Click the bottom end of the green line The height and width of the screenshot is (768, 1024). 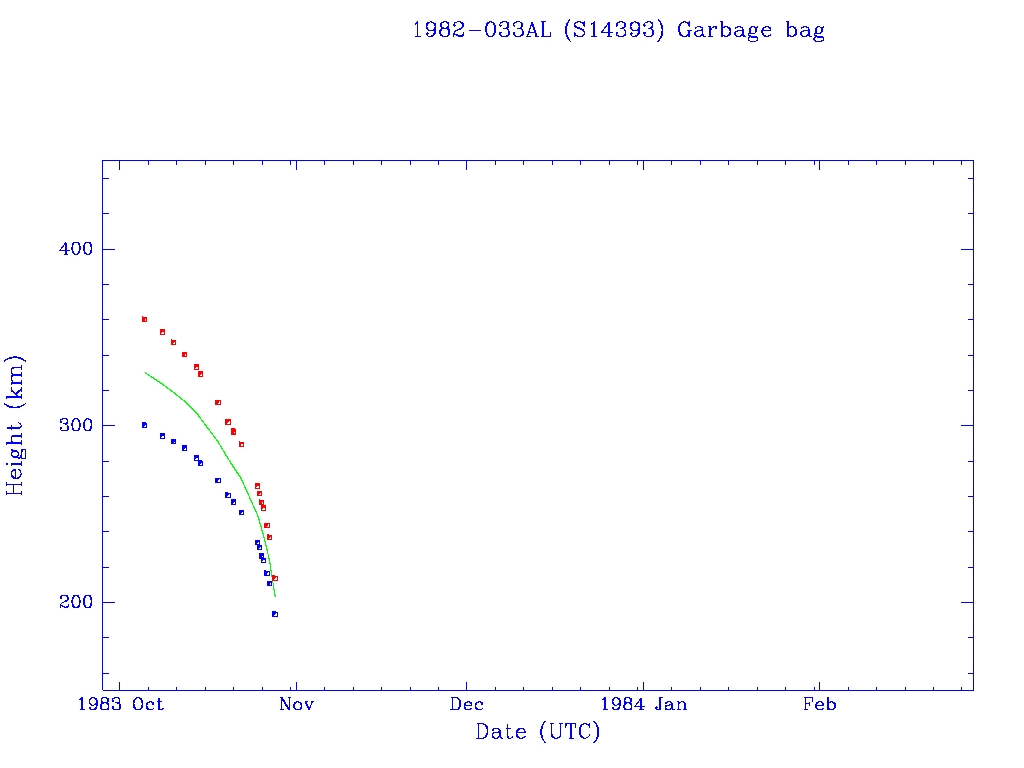point(275,596)
